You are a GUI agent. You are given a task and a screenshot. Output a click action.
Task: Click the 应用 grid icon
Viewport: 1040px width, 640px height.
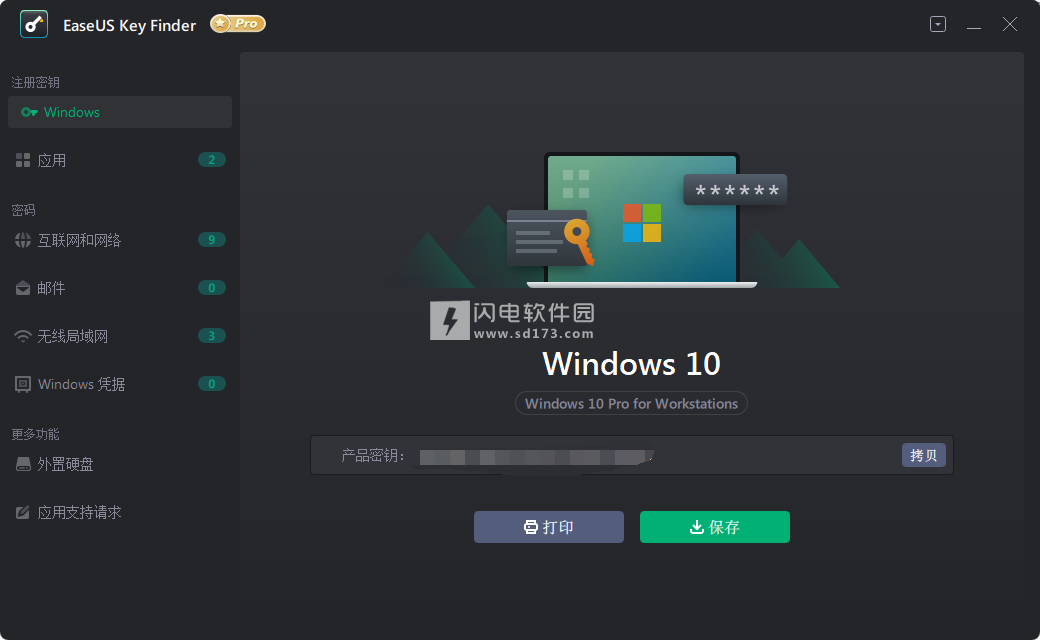23,160
